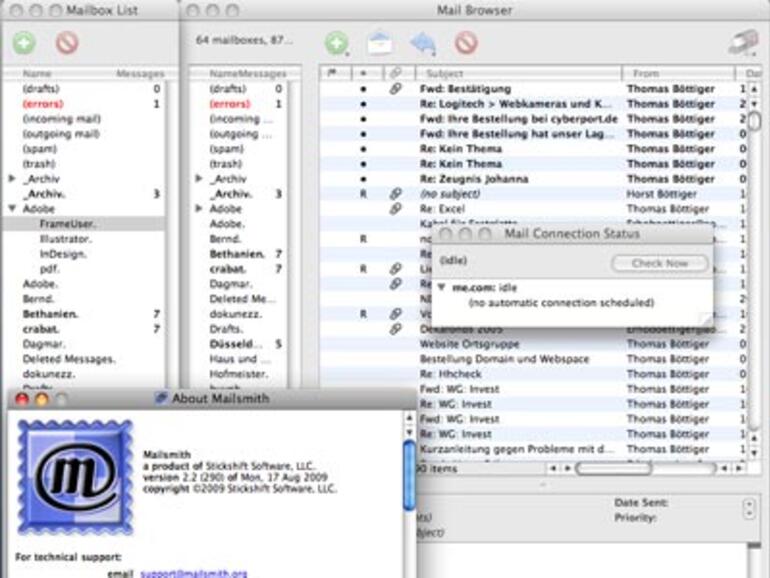Click paperclip icon on (no subject) row
Viewport: 770px width, 578px height.
click(395, 194)
